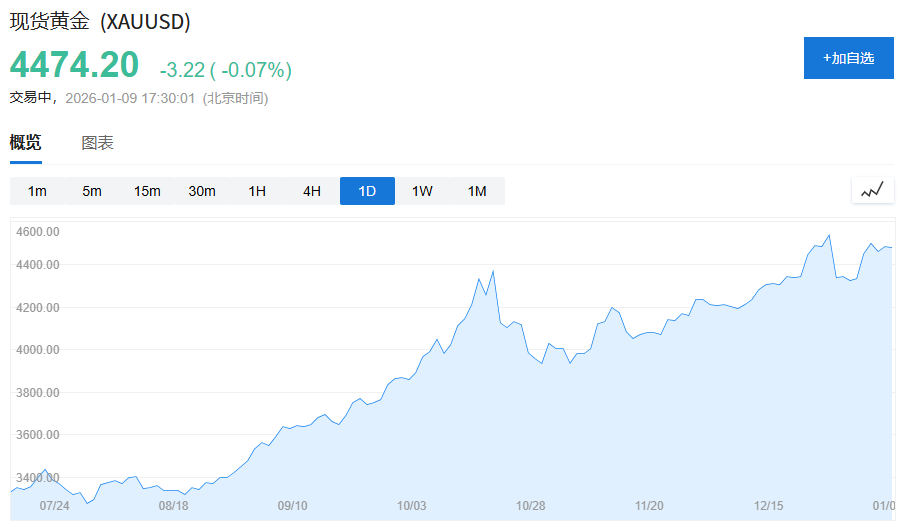The height and width of the screenshot is (532, 911).
Task: Click the 12/15 date axis marker
Action: click(x=768, y=506)
